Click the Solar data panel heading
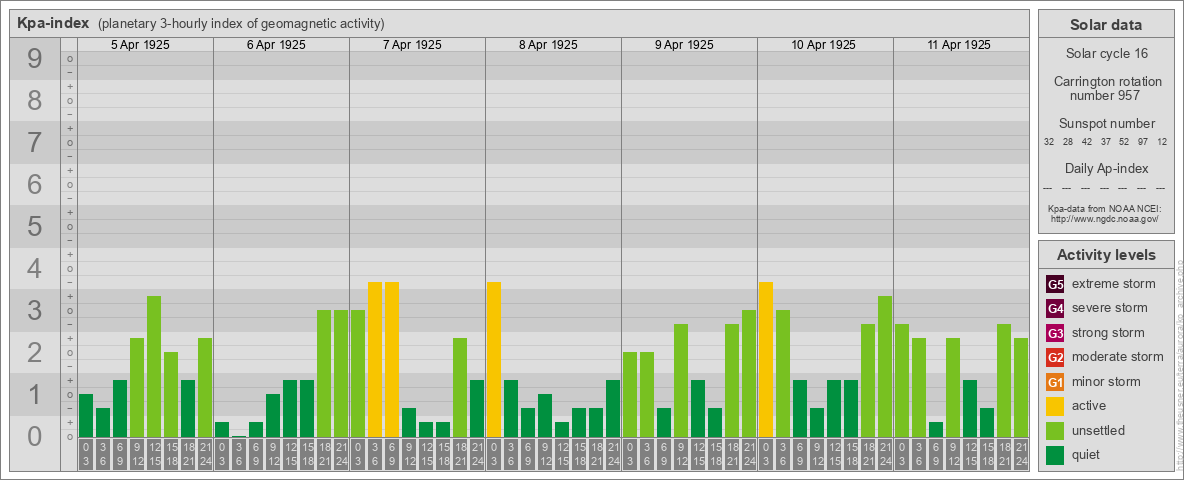 tap(1106, 25)
